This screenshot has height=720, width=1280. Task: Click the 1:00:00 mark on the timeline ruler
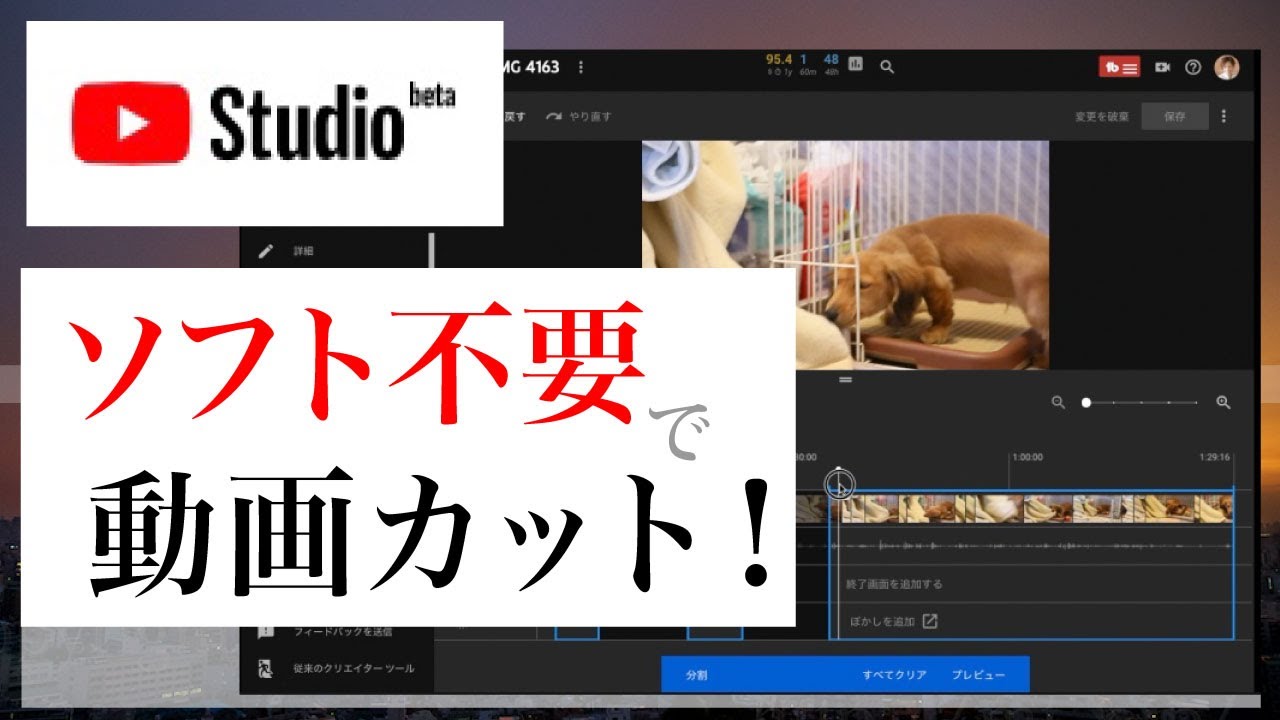click(1027, 457)
